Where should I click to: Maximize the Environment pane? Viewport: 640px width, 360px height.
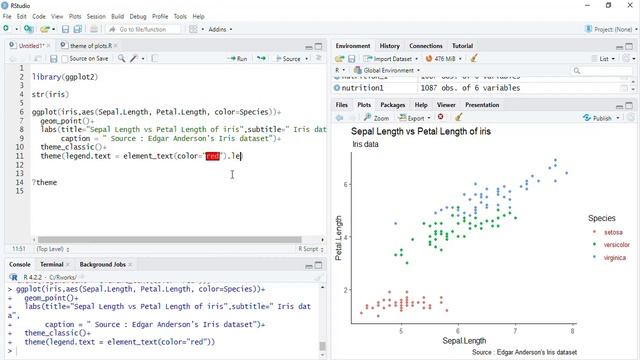629,46
